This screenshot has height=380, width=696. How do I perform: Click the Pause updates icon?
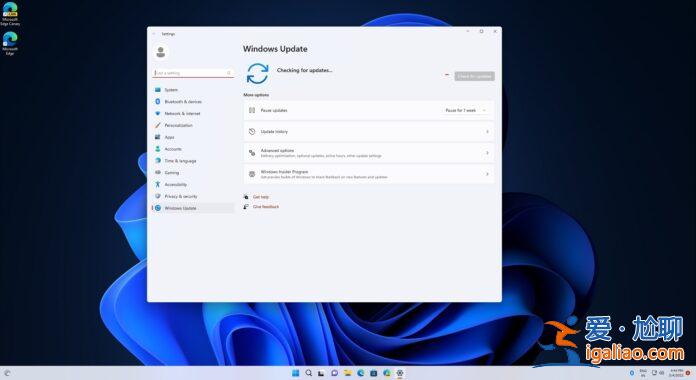[252, 110]
